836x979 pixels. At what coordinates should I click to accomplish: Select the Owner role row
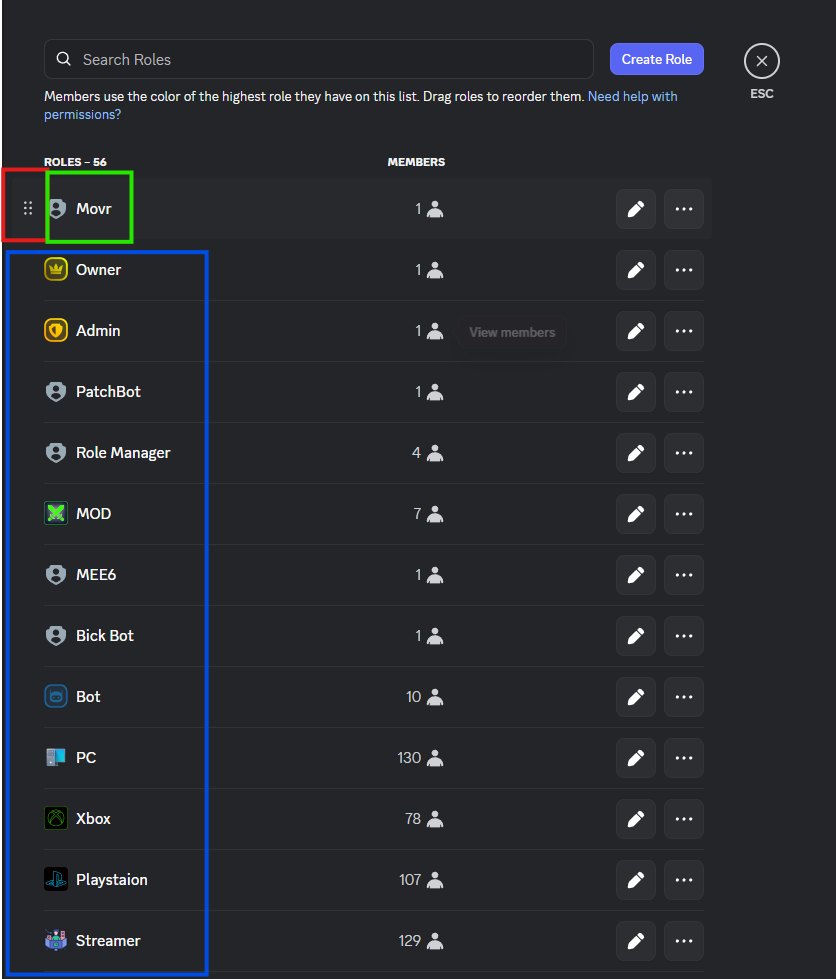(373, 270)
